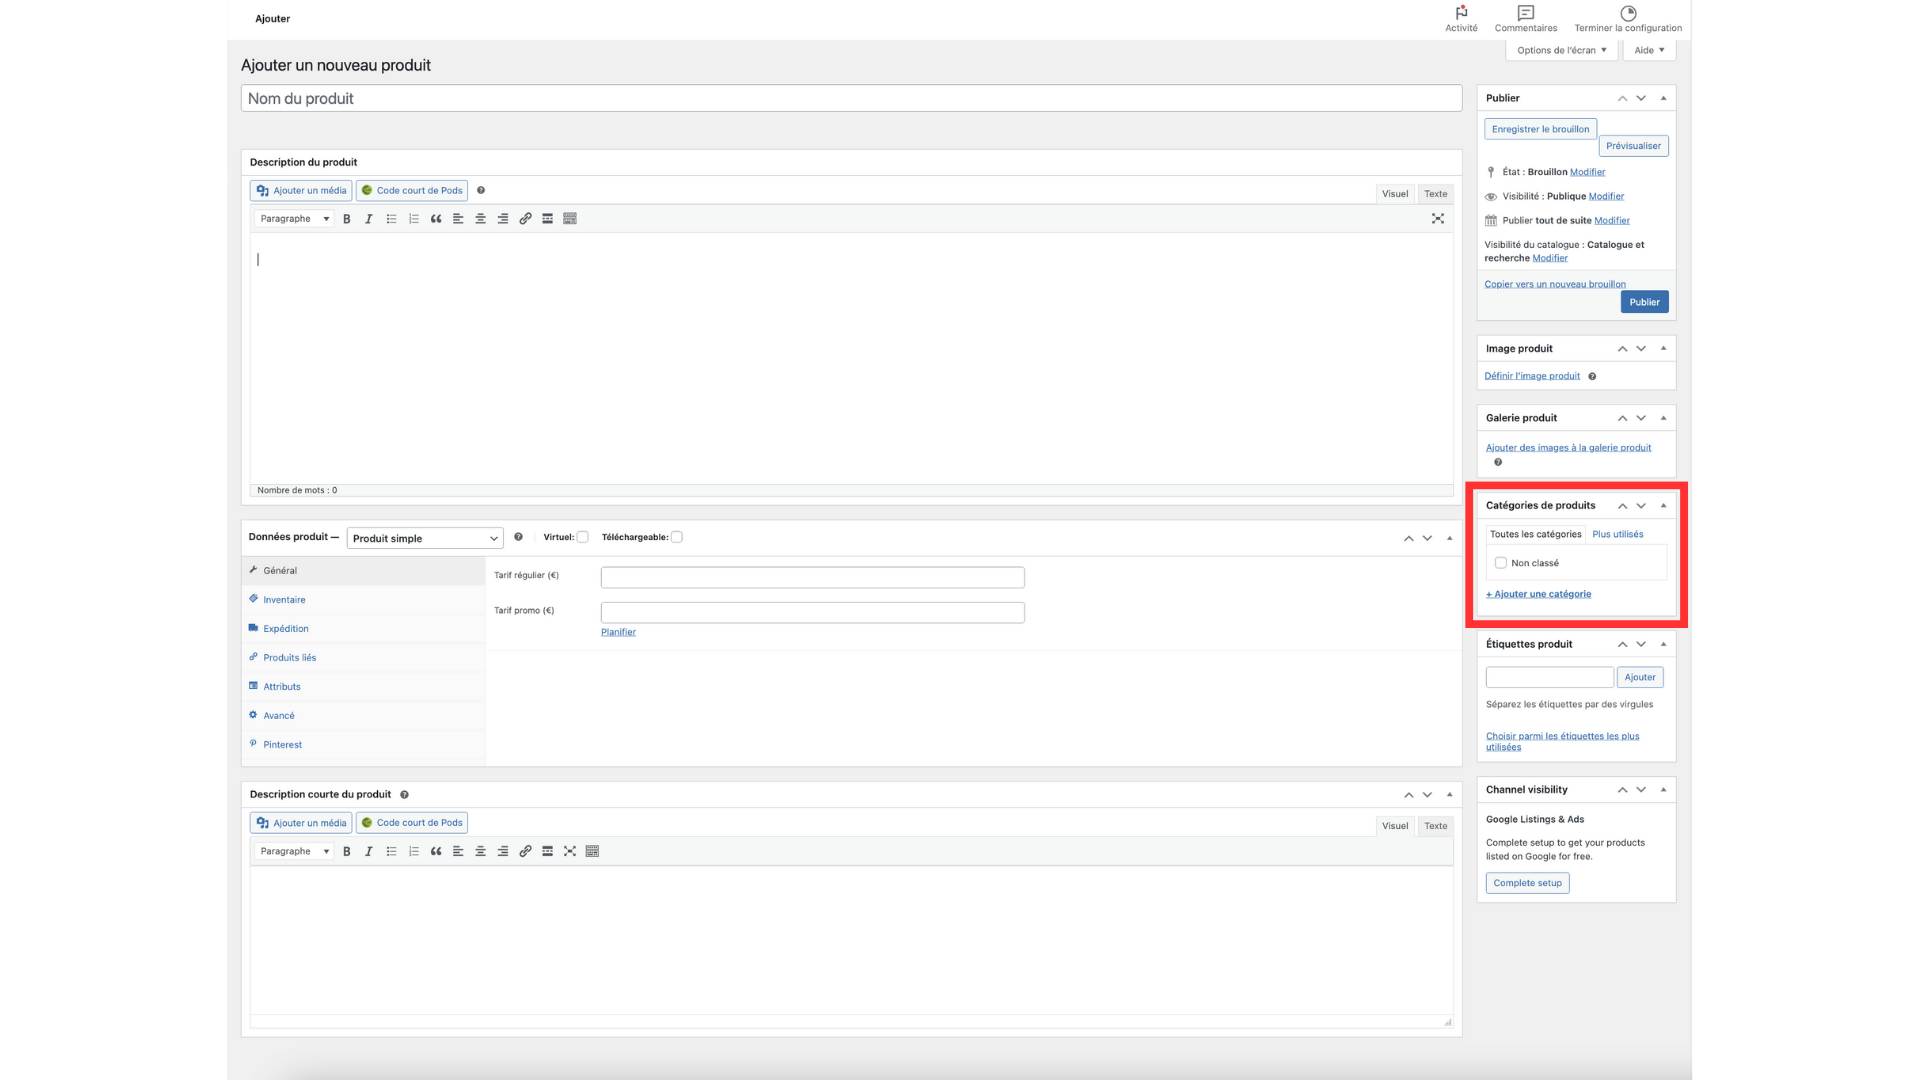1920x1080 pixels.
Task: Click blockquote icon in the short description toolbar
Action: pos(436,852)
